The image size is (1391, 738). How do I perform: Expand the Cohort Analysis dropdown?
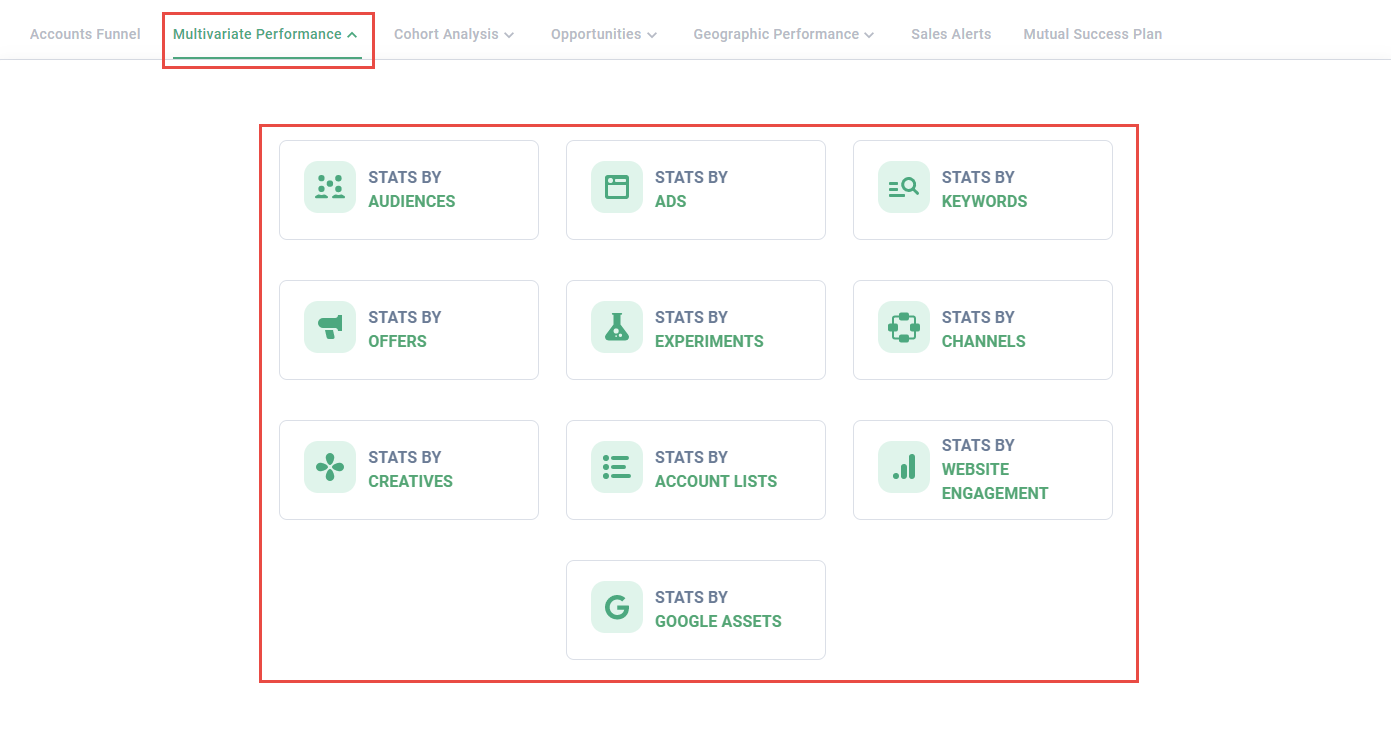(509, 35)
